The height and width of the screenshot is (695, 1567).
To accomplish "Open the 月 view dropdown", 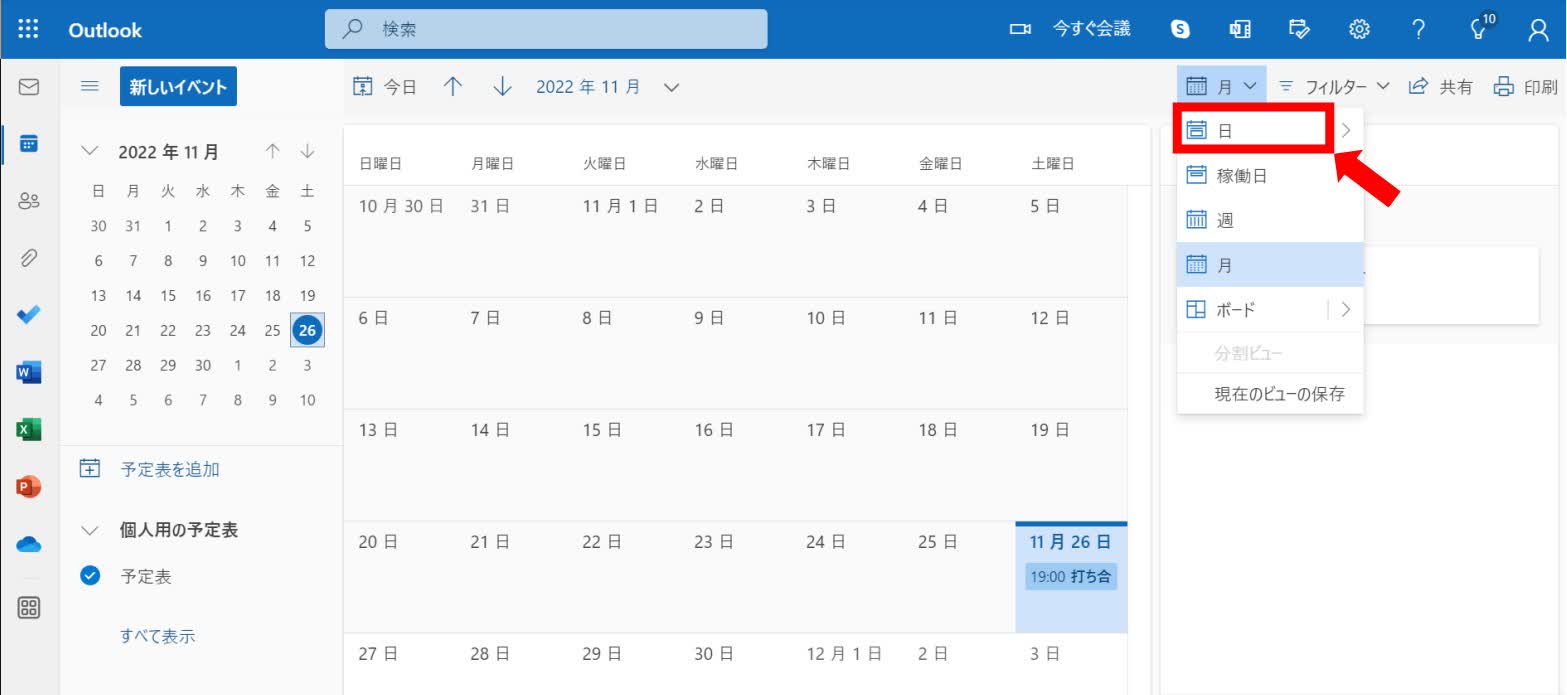I will click(1222, 86).
